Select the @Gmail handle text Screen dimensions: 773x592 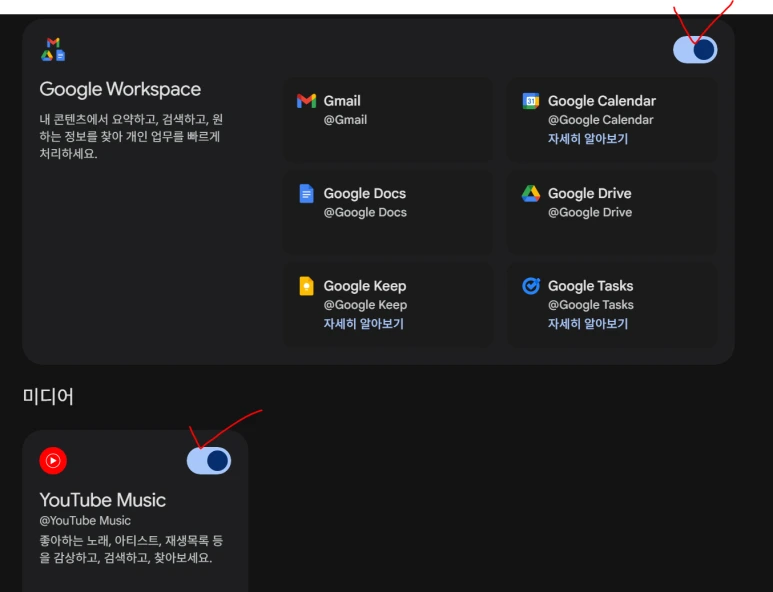345,120
